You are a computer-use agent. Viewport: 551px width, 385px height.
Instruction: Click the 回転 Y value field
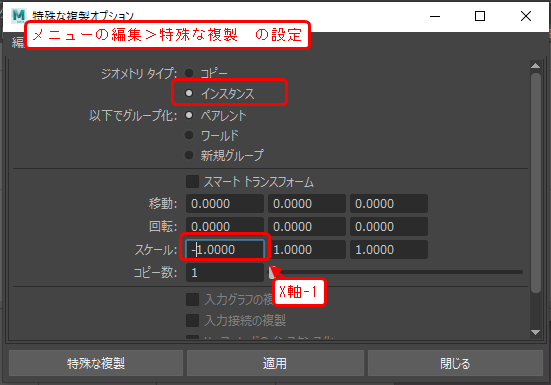tap(307, 227)
